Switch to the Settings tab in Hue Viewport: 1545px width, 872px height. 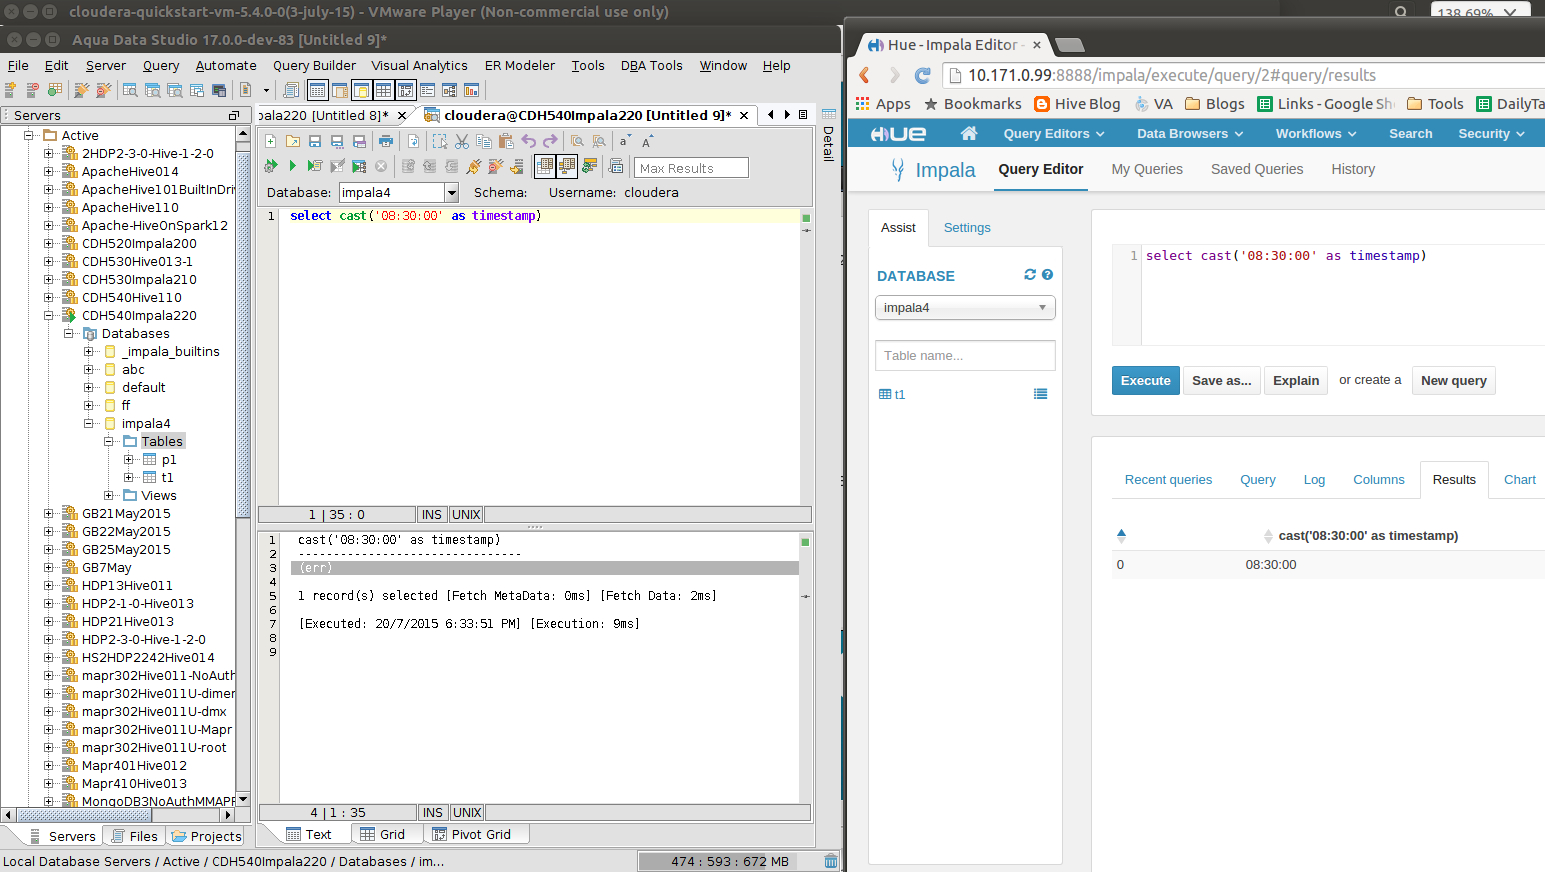click(967, 228)
